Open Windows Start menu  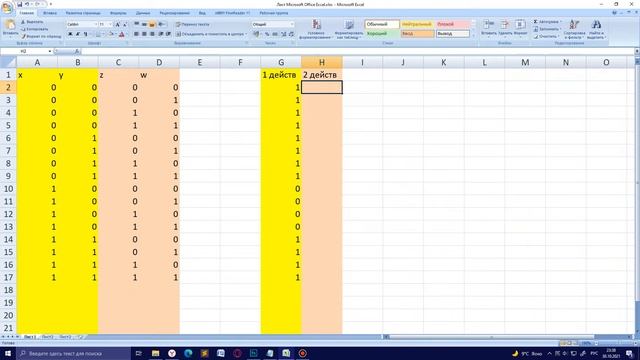point(8,353)
